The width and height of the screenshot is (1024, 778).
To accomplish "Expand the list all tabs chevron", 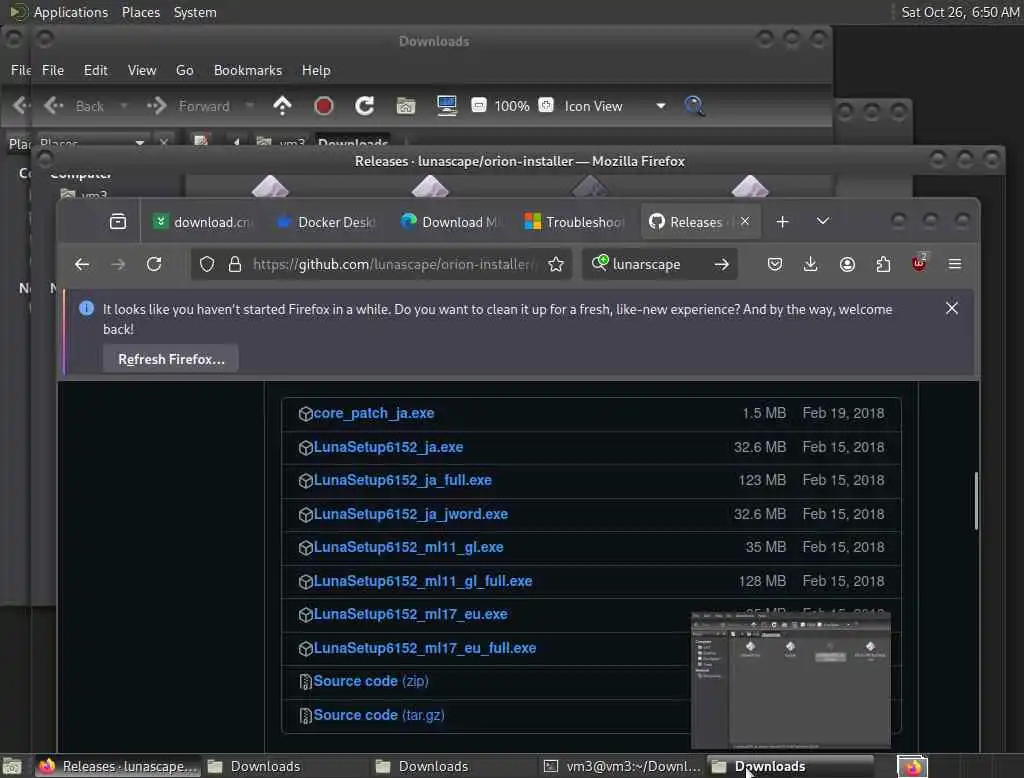I will [823, 221].
